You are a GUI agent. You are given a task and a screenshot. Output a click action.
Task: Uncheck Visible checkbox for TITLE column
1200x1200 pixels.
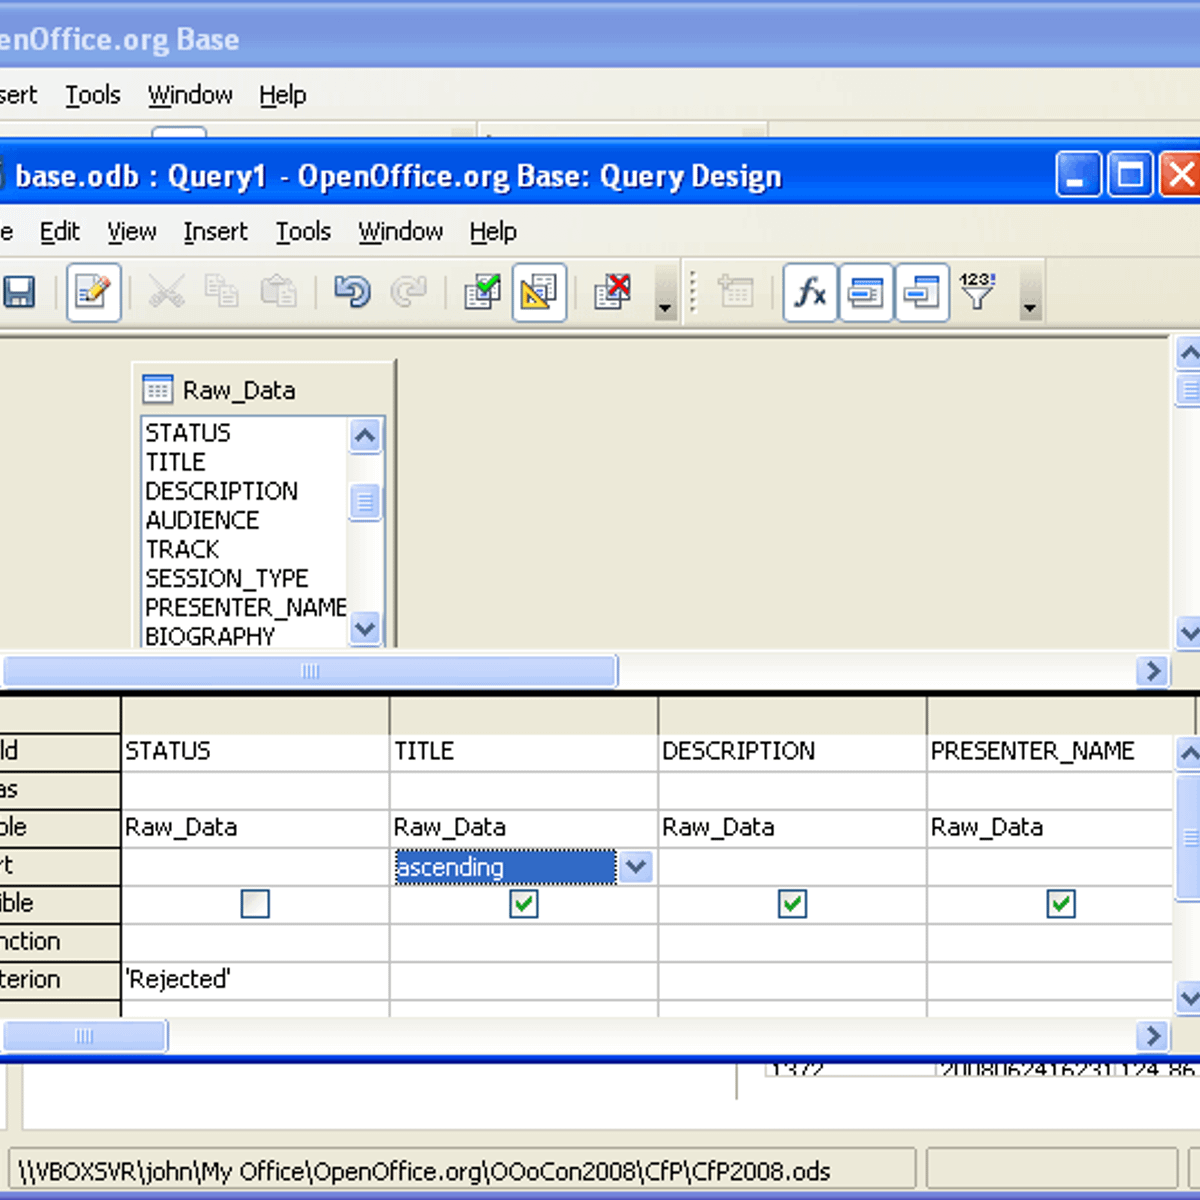tap(524, 904)
